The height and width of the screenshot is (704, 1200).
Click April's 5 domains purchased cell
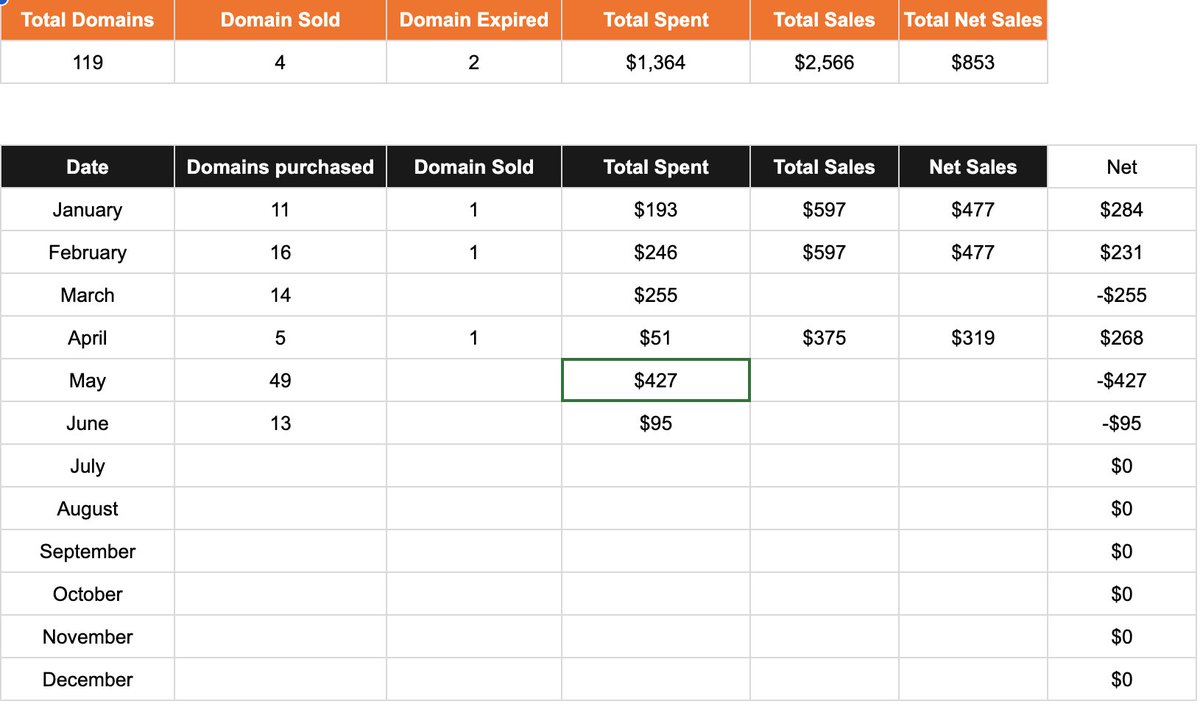tap(280, 338)
